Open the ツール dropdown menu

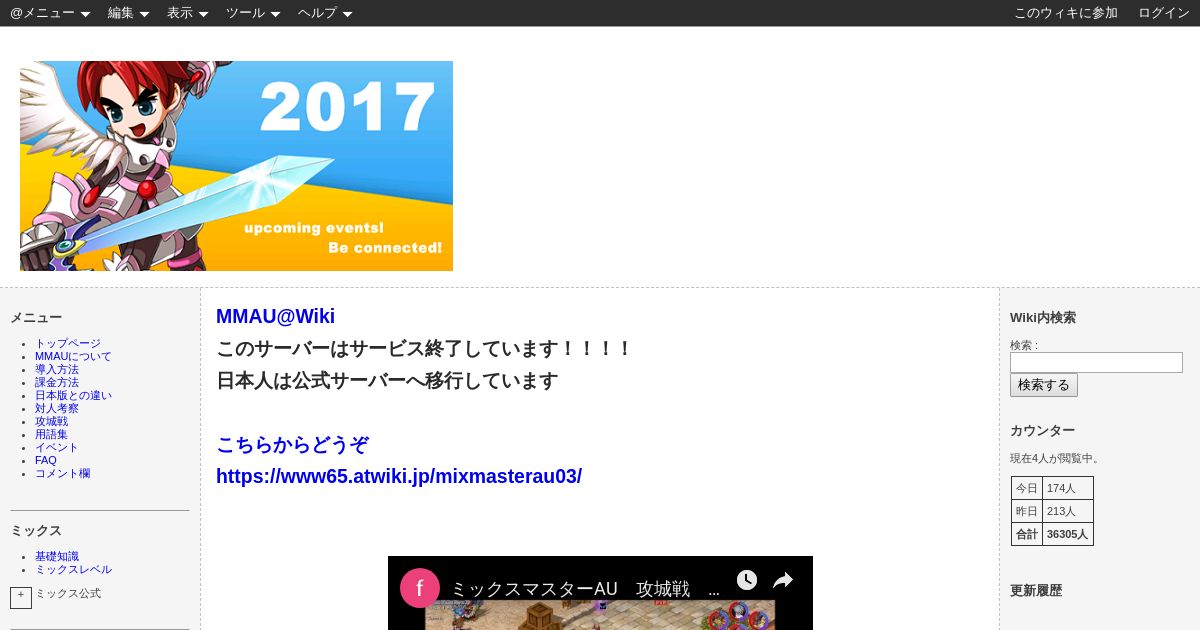[x=253, y=13]
